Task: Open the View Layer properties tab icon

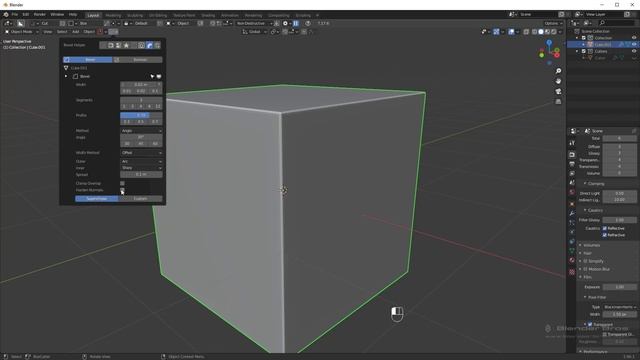Action: click(x=572, y=173)
